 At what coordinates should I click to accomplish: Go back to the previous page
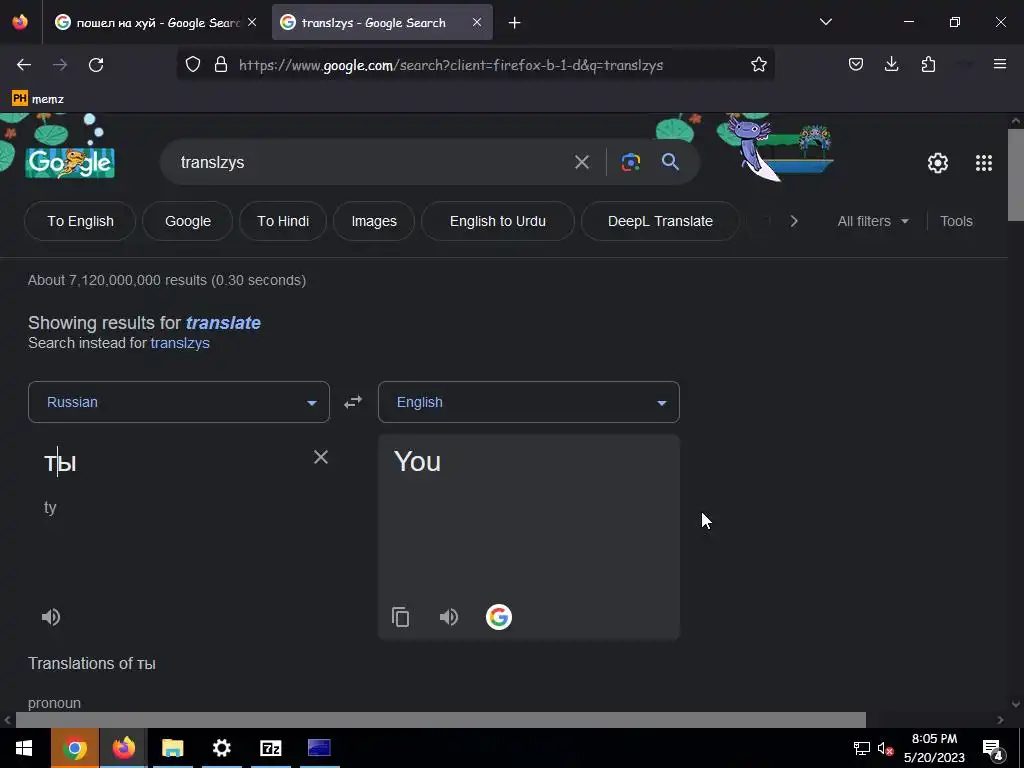(24, 65)
